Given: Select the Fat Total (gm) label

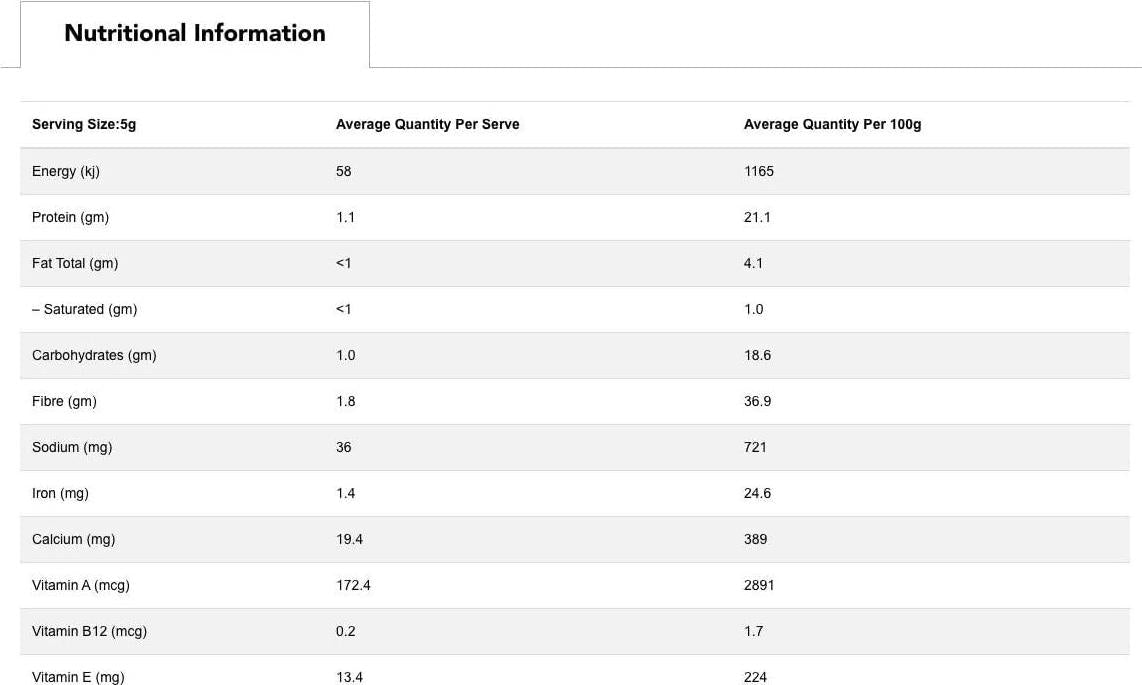Looking at the screenshot, I should pyautogui.click(x=75, y=263).
